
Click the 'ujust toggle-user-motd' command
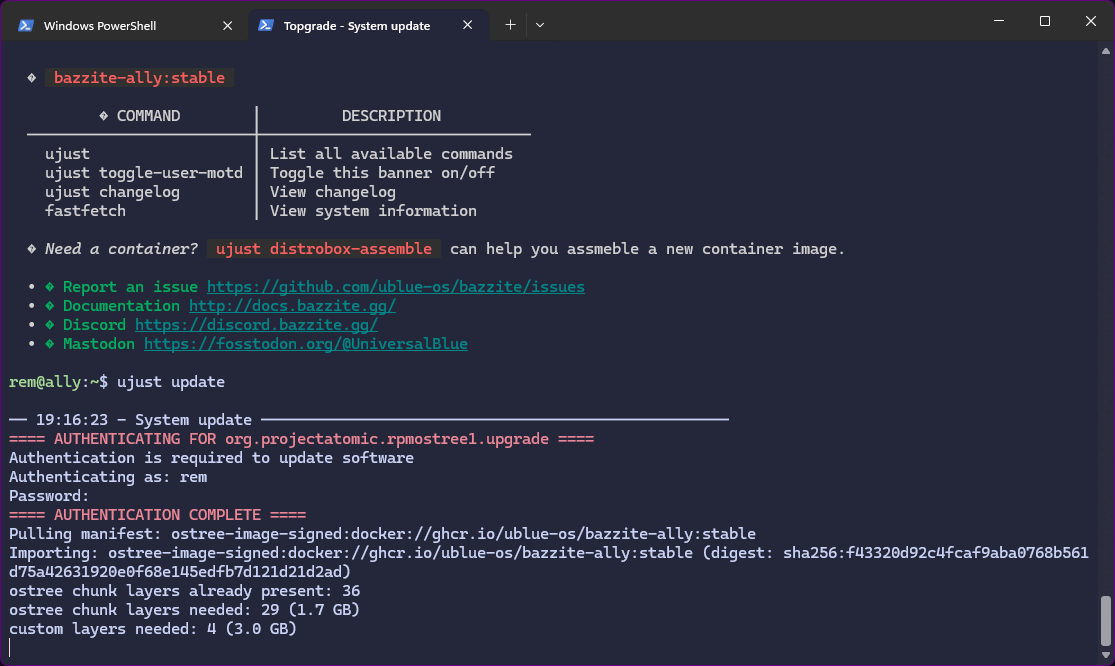click(144, 173)
